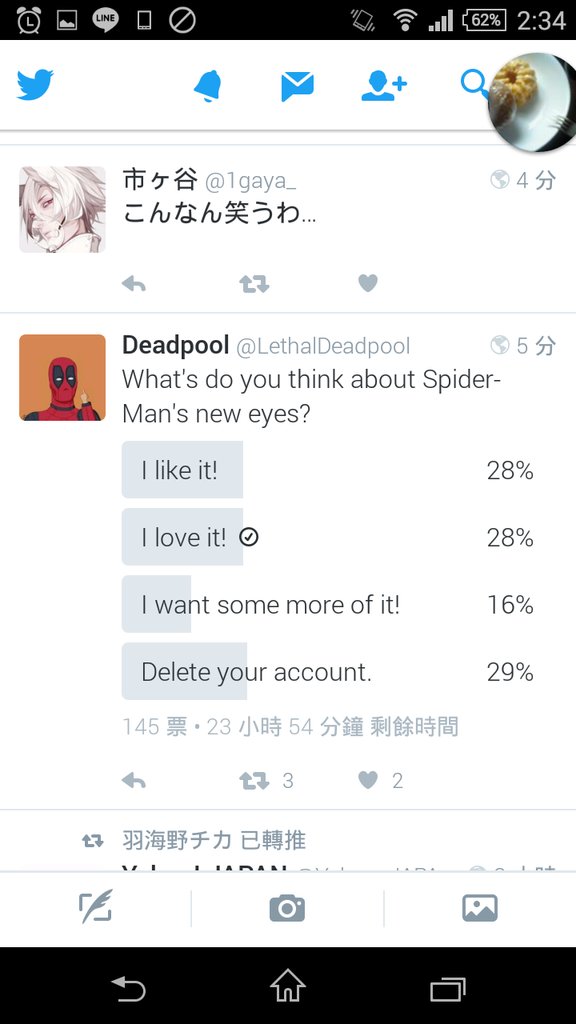Select the "I like it!" poll option
Image resolution: width=576 pixels, height=1024 pixels.
[x=328, y=470]
